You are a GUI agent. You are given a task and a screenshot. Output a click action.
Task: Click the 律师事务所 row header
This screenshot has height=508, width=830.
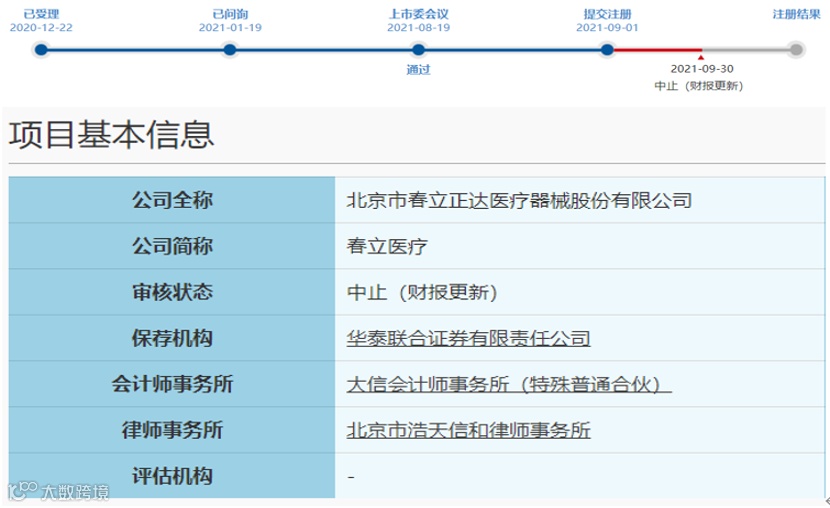point(172,430)
